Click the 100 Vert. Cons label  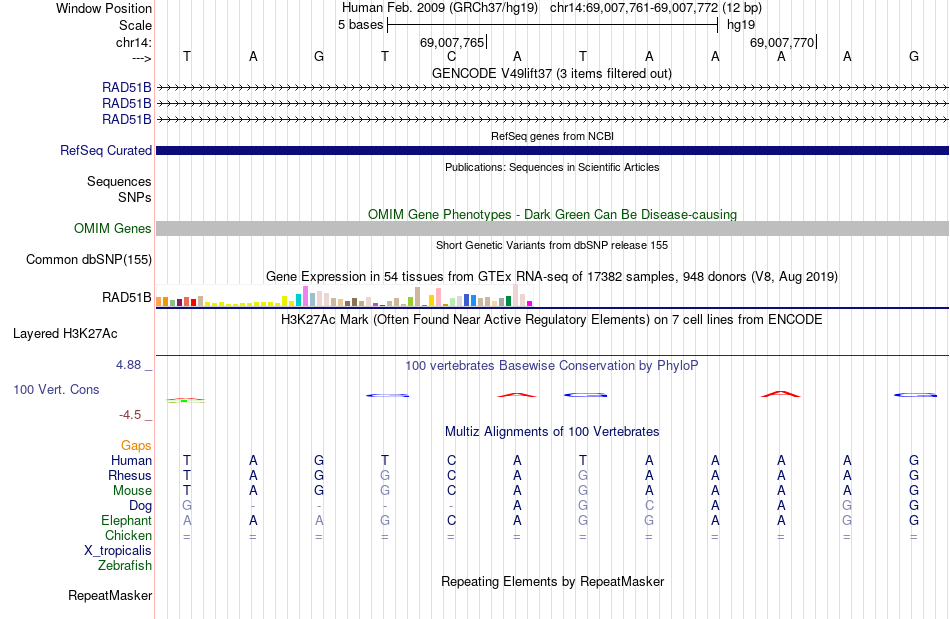click(56, 389)
